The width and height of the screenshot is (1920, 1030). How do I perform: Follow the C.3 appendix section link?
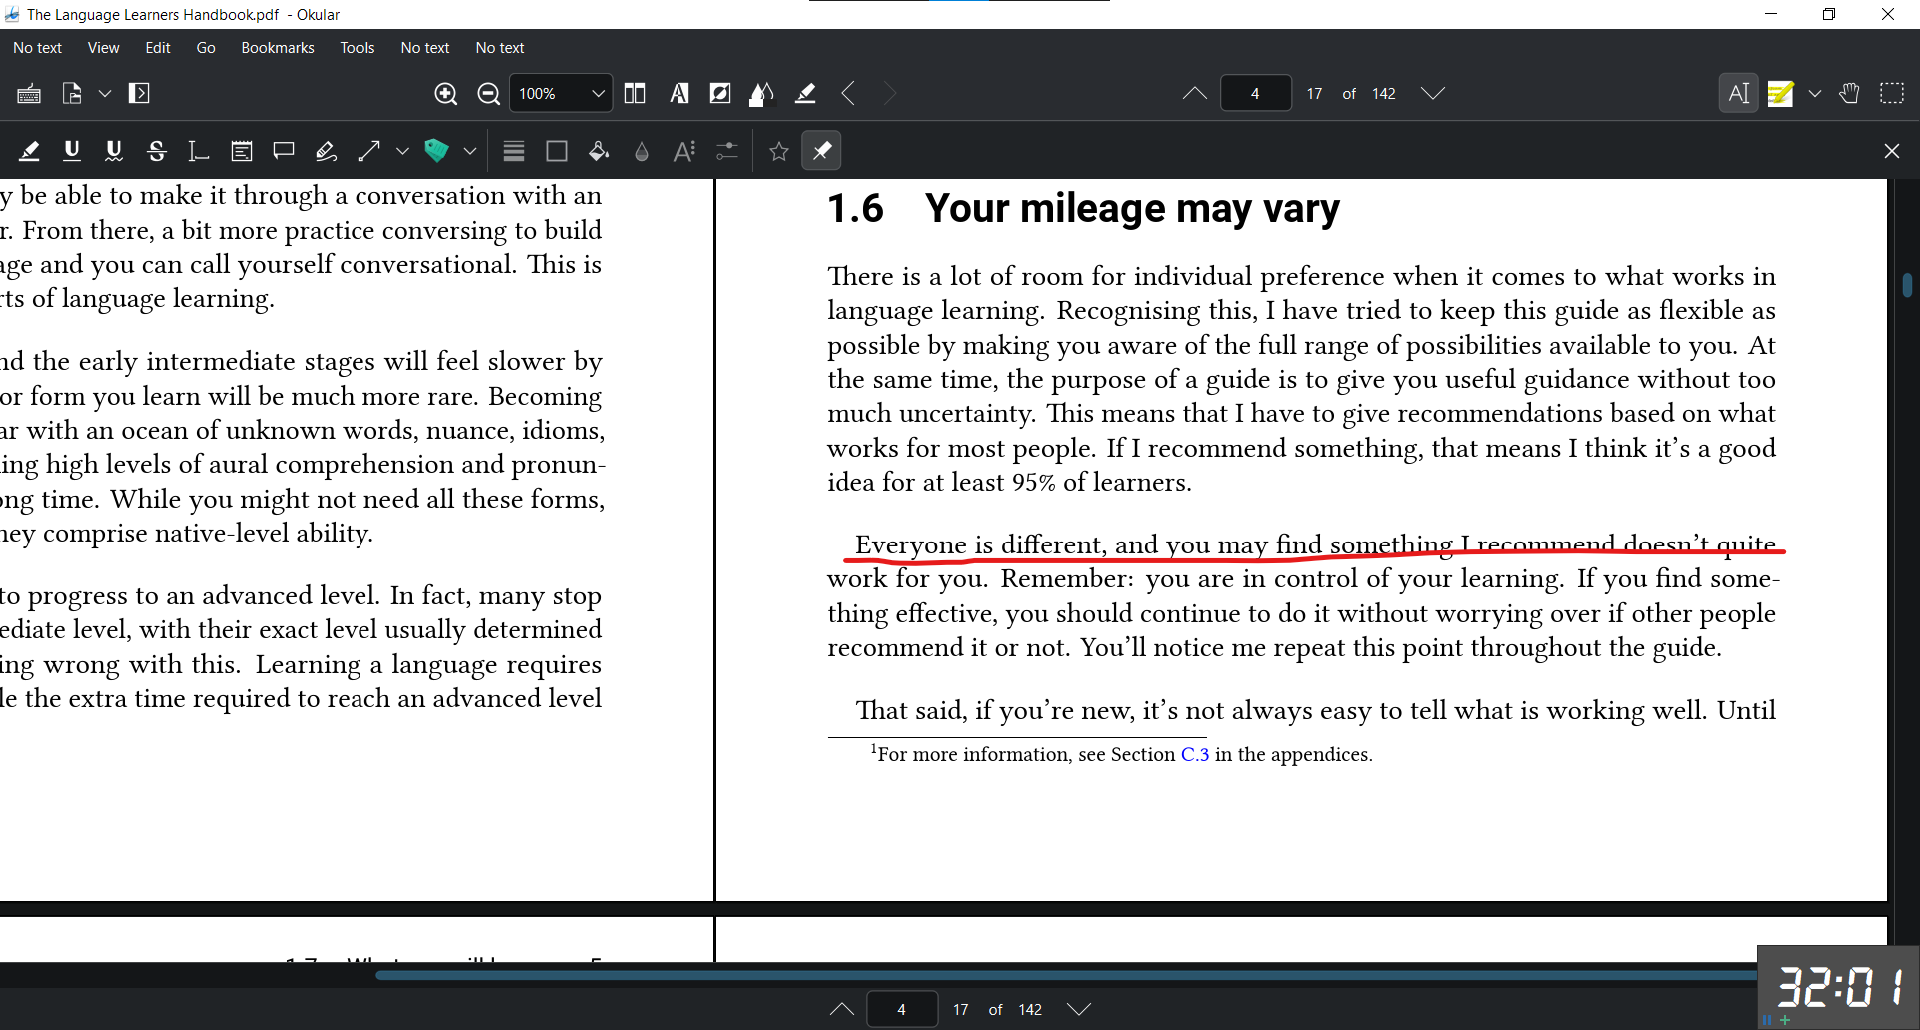coord(1194,755)
